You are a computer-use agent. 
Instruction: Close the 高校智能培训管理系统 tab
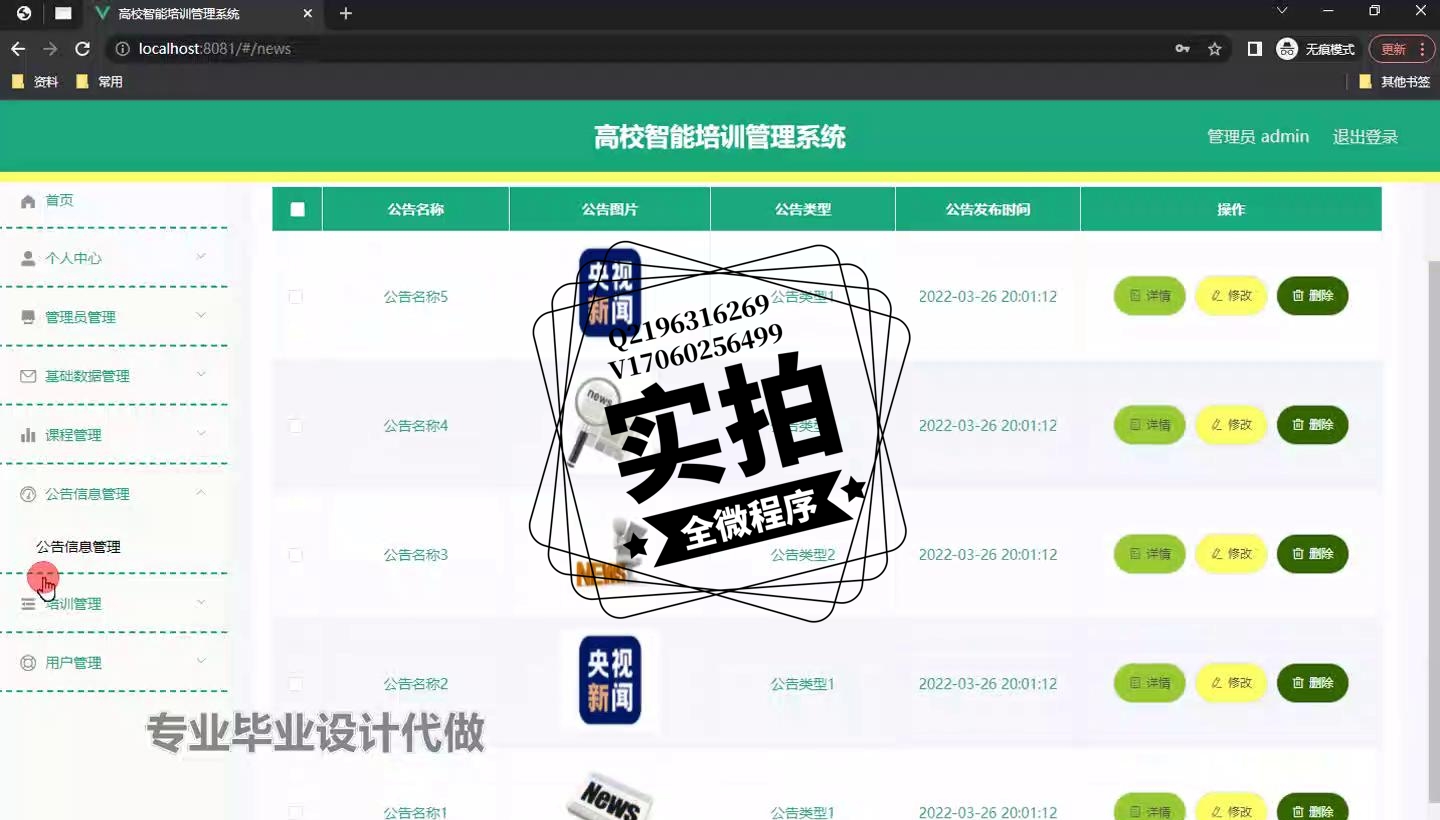pyautogui.click(x=308, y=14)
